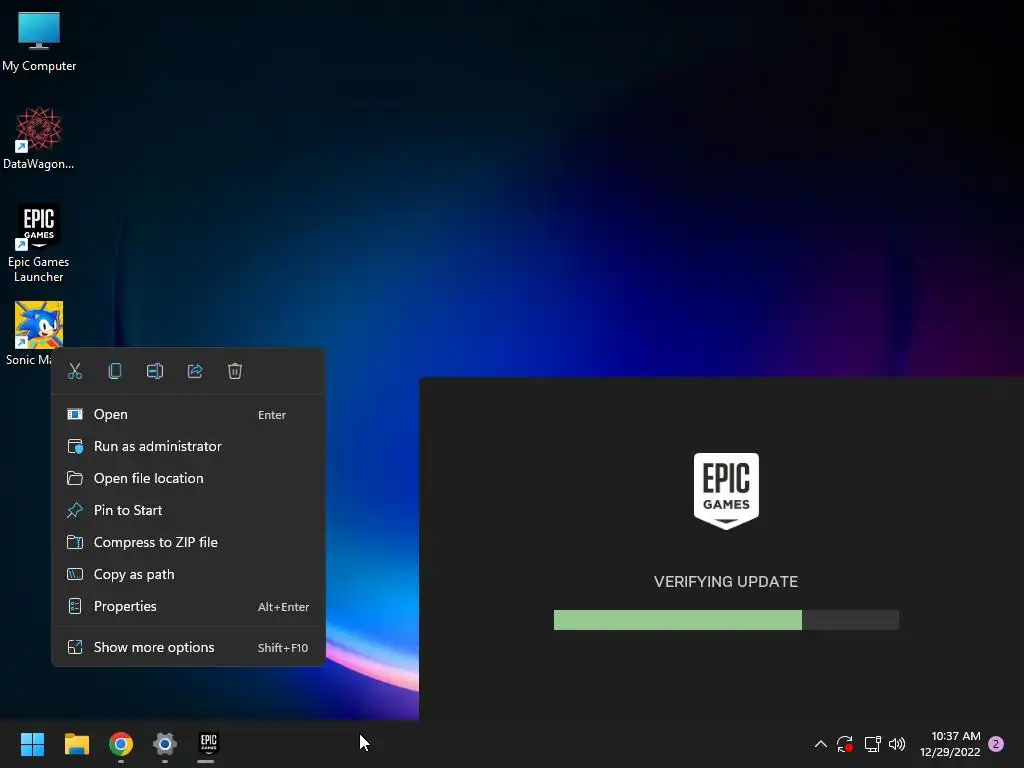Click the Share icon in context menu

click(195, 371)
